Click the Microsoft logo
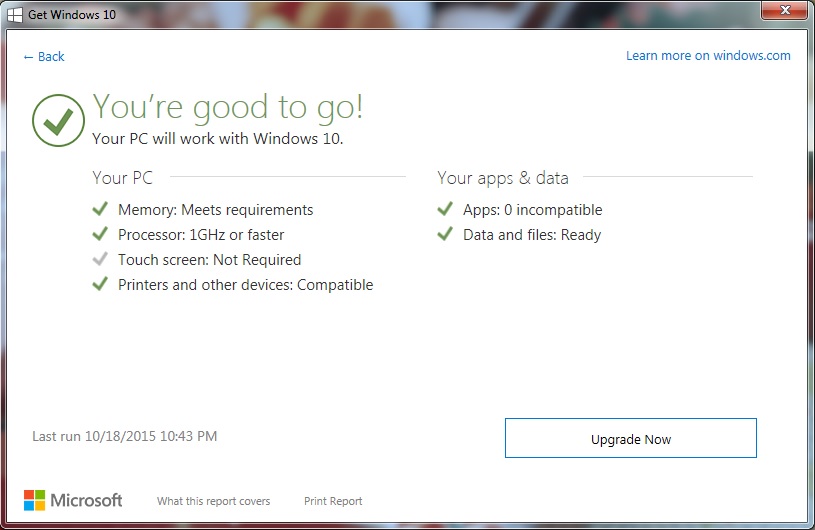Image resolution: width=815 pixels, height=530 pixels. click(73, 500)
